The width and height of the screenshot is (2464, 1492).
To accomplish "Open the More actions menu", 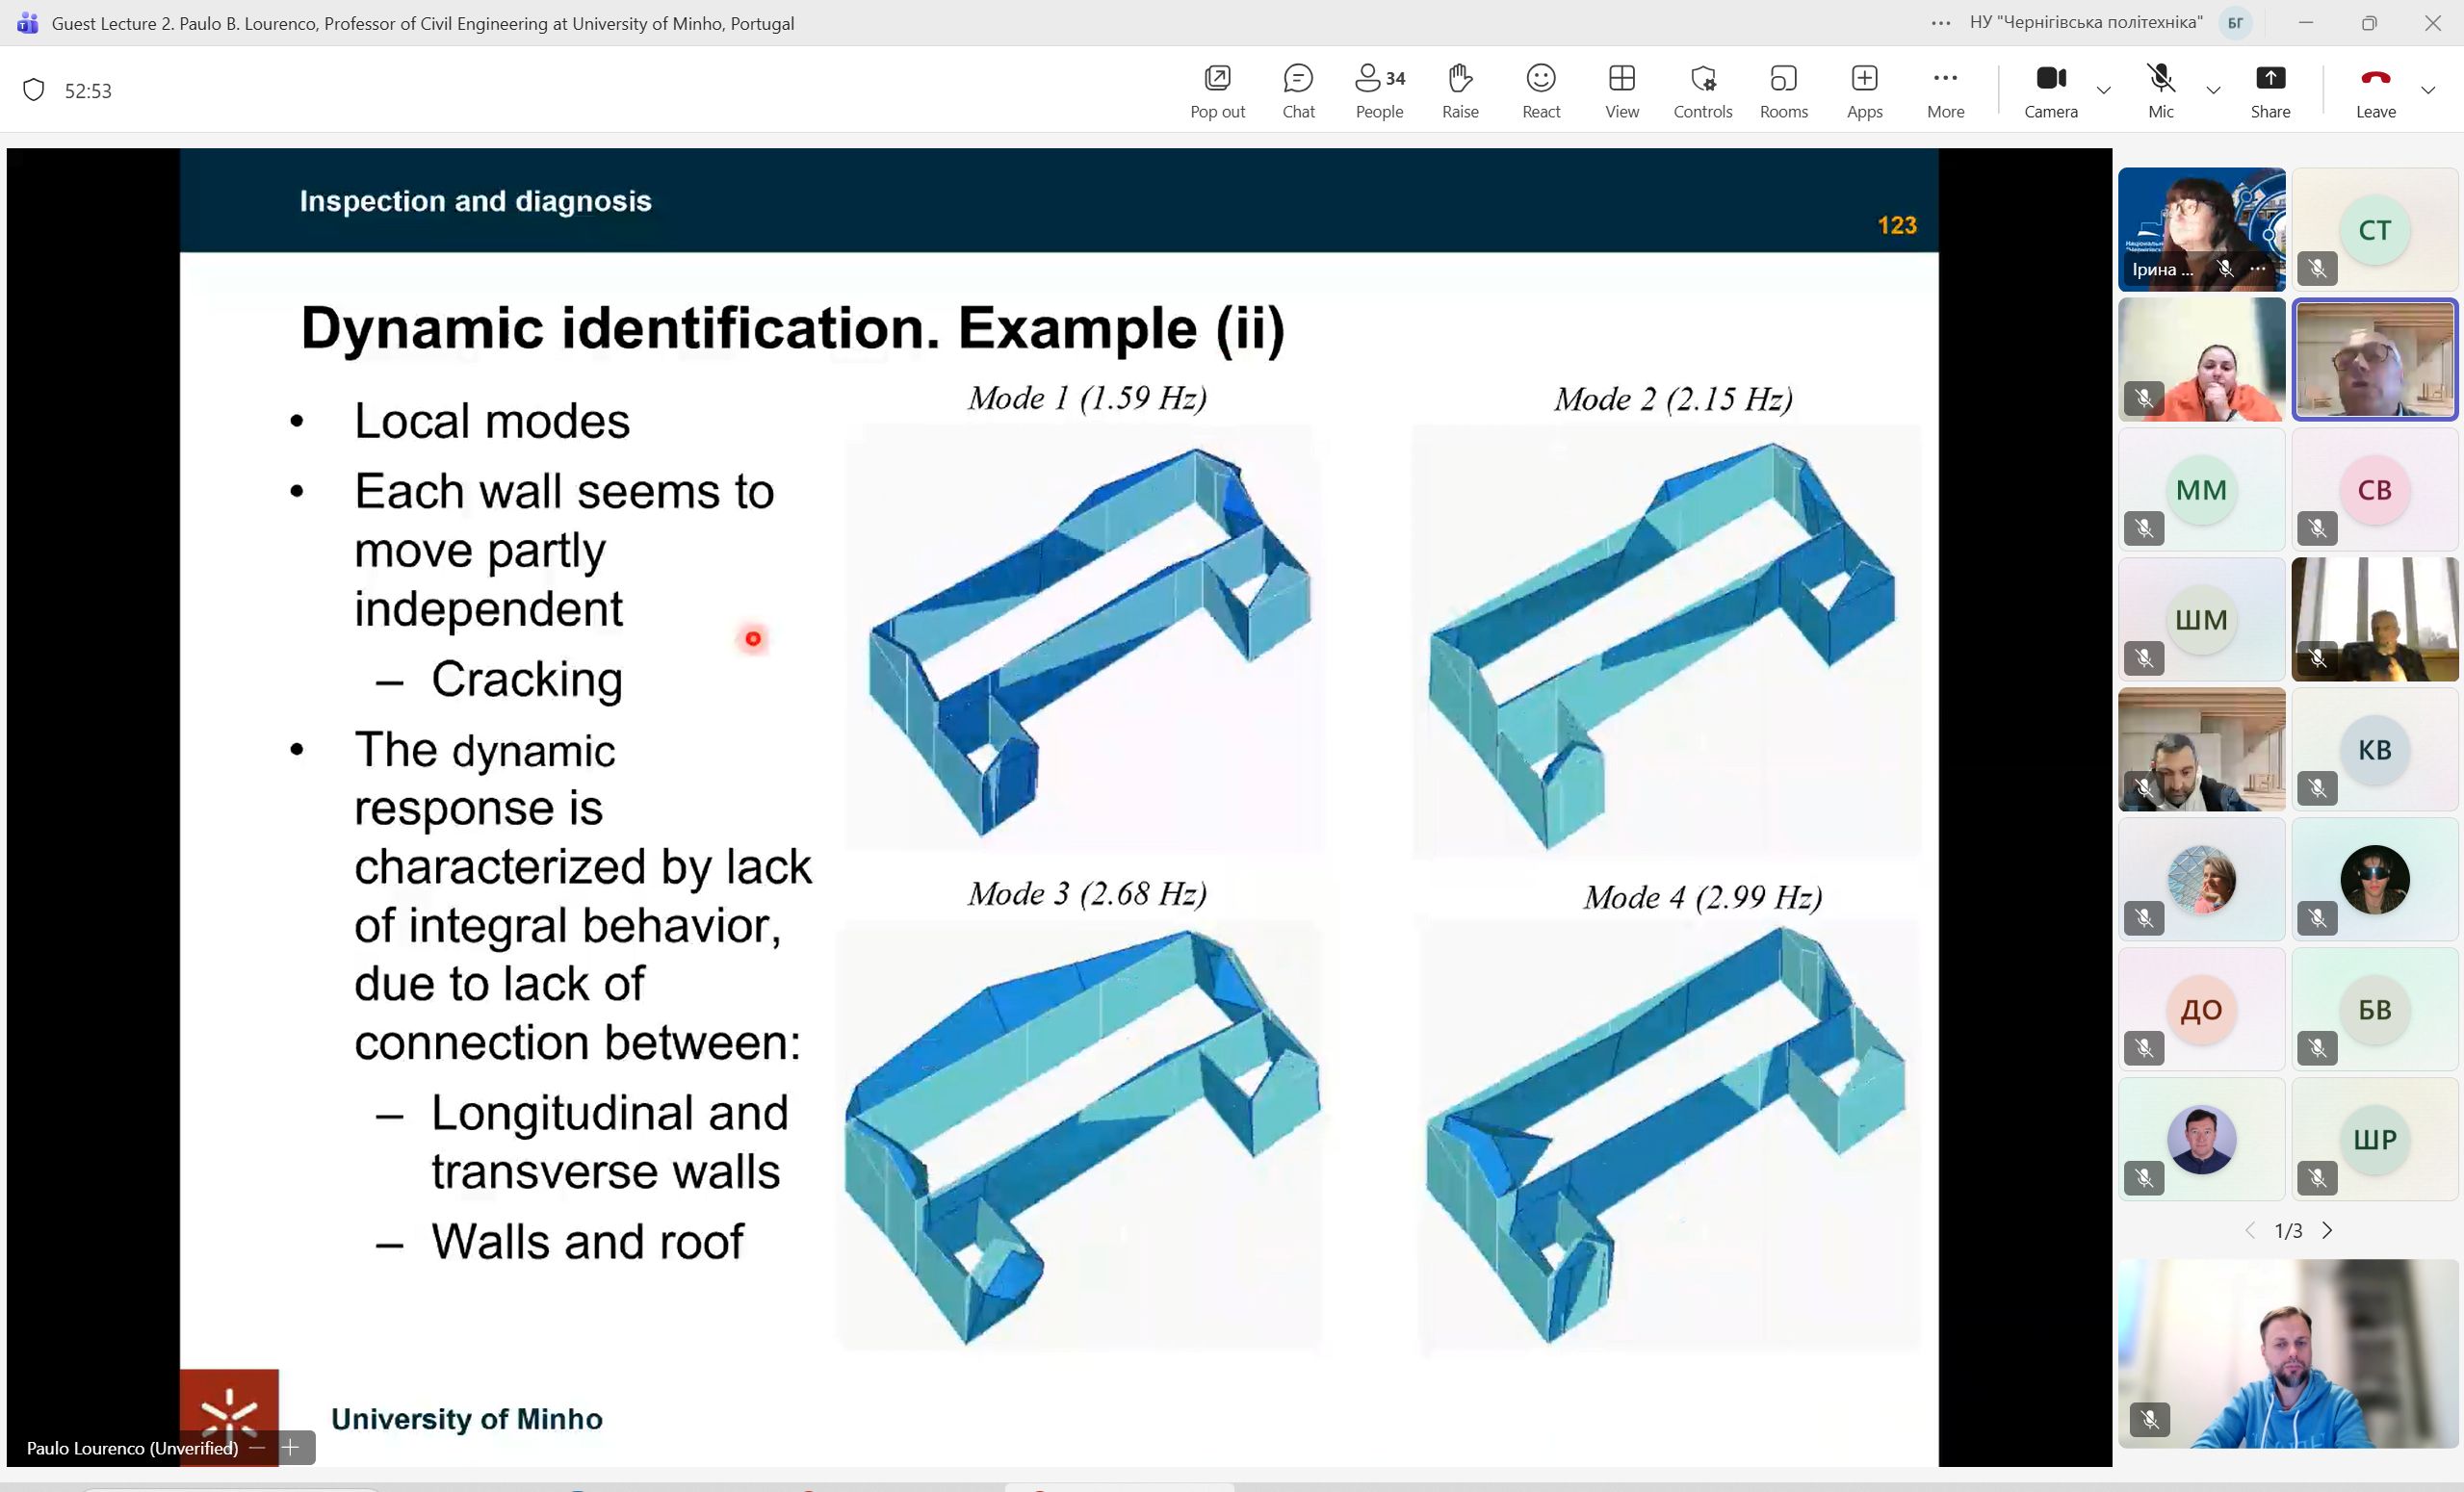I will [x=1945, y=89].
